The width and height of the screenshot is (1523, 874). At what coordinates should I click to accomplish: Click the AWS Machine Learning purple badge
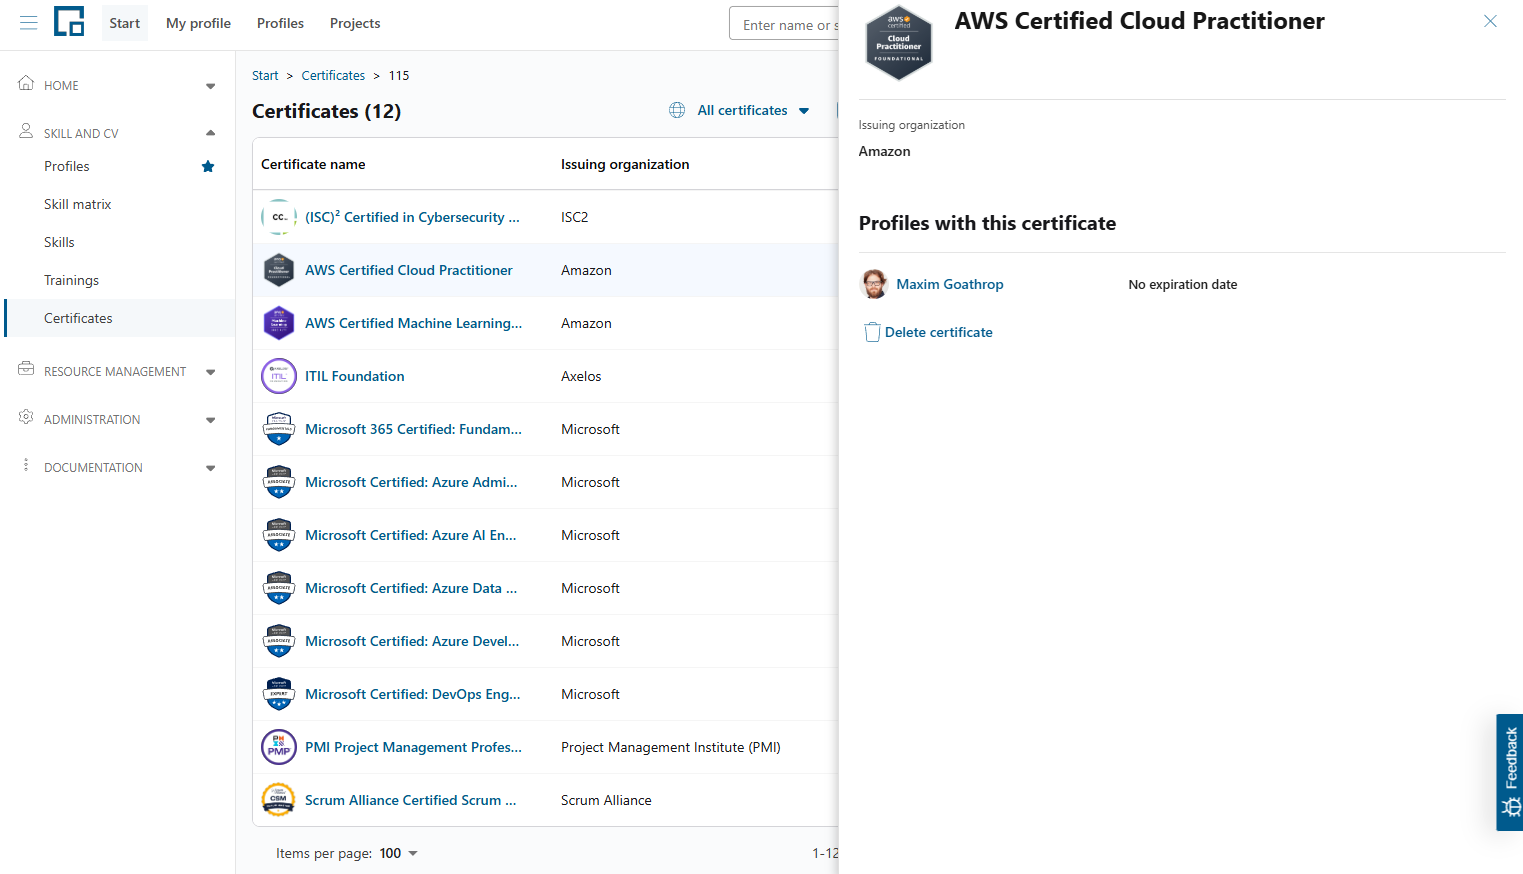(x=279, y=323)
